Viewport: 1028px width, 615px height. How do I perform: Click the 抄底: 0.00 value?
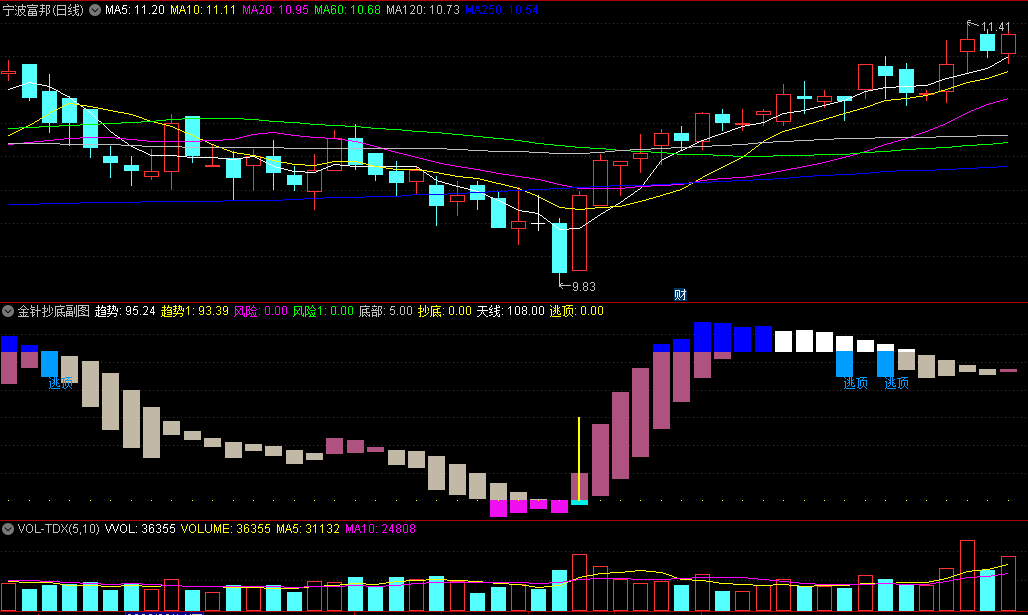click(445, 311)
